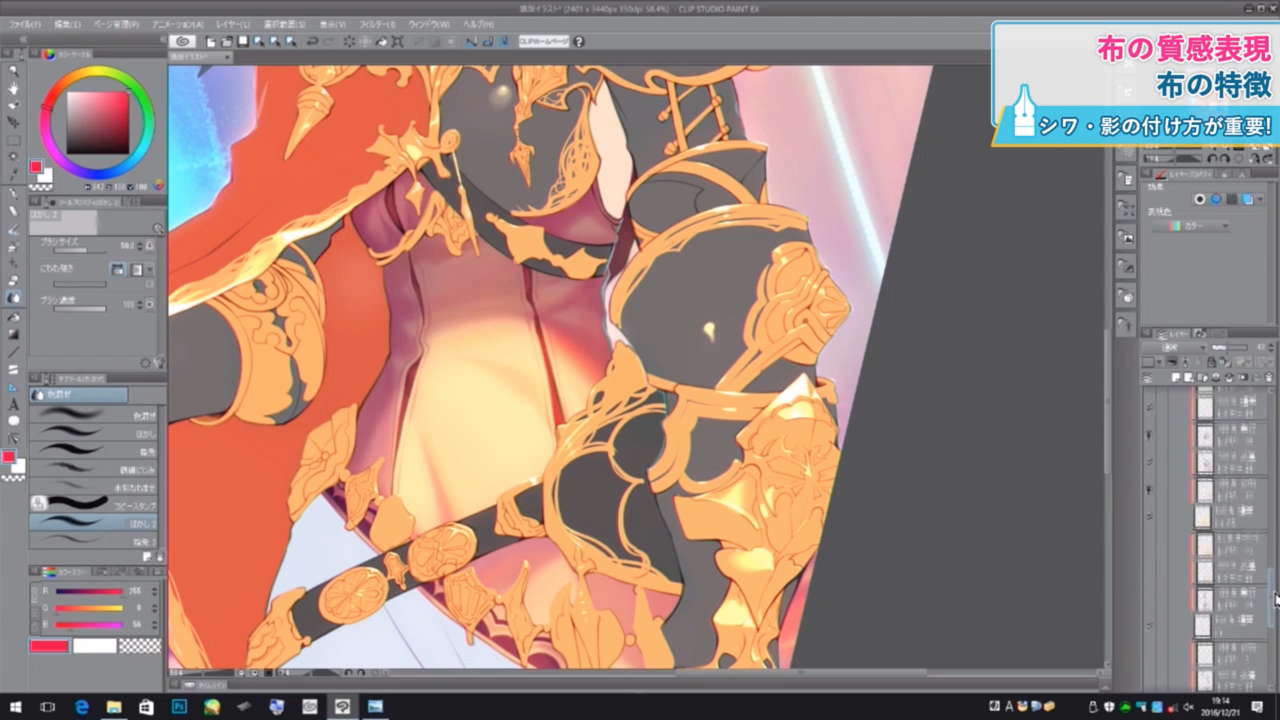Select transparent color chip under color wheel
Image resolution: width=1280 pixels, height=720 pixels.
coord(40,186)
